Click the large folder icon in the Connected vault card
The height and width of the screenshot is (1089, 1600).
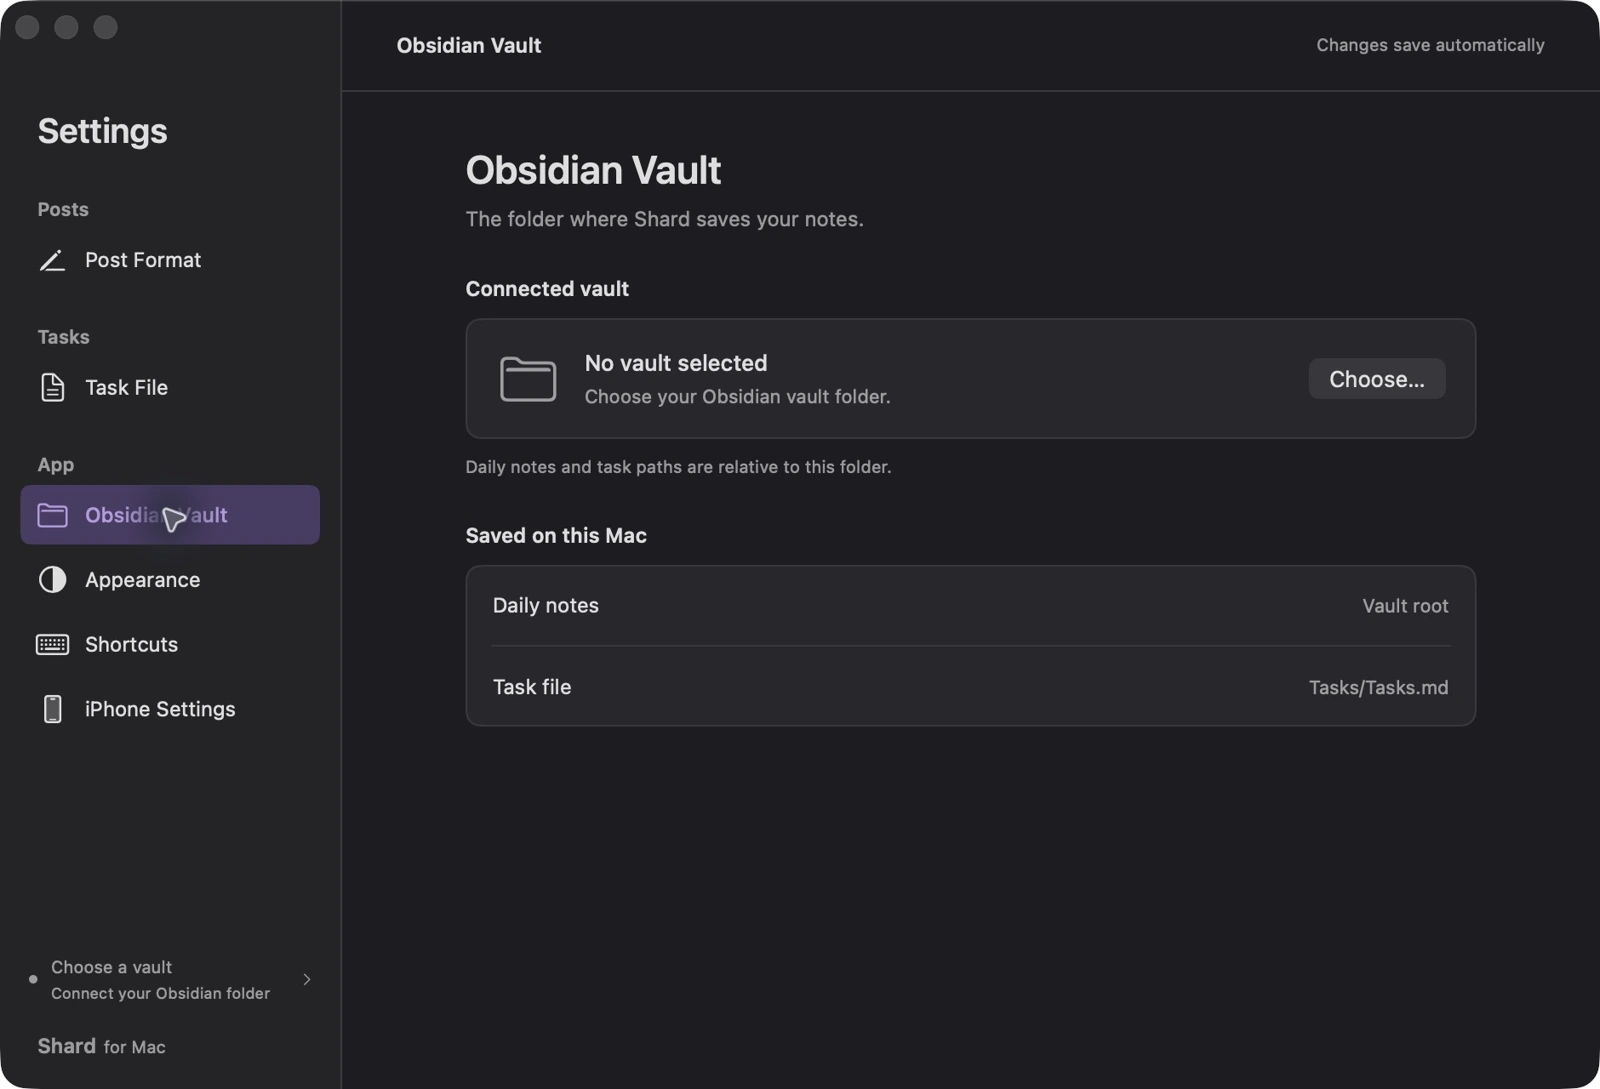coord(528,379)
